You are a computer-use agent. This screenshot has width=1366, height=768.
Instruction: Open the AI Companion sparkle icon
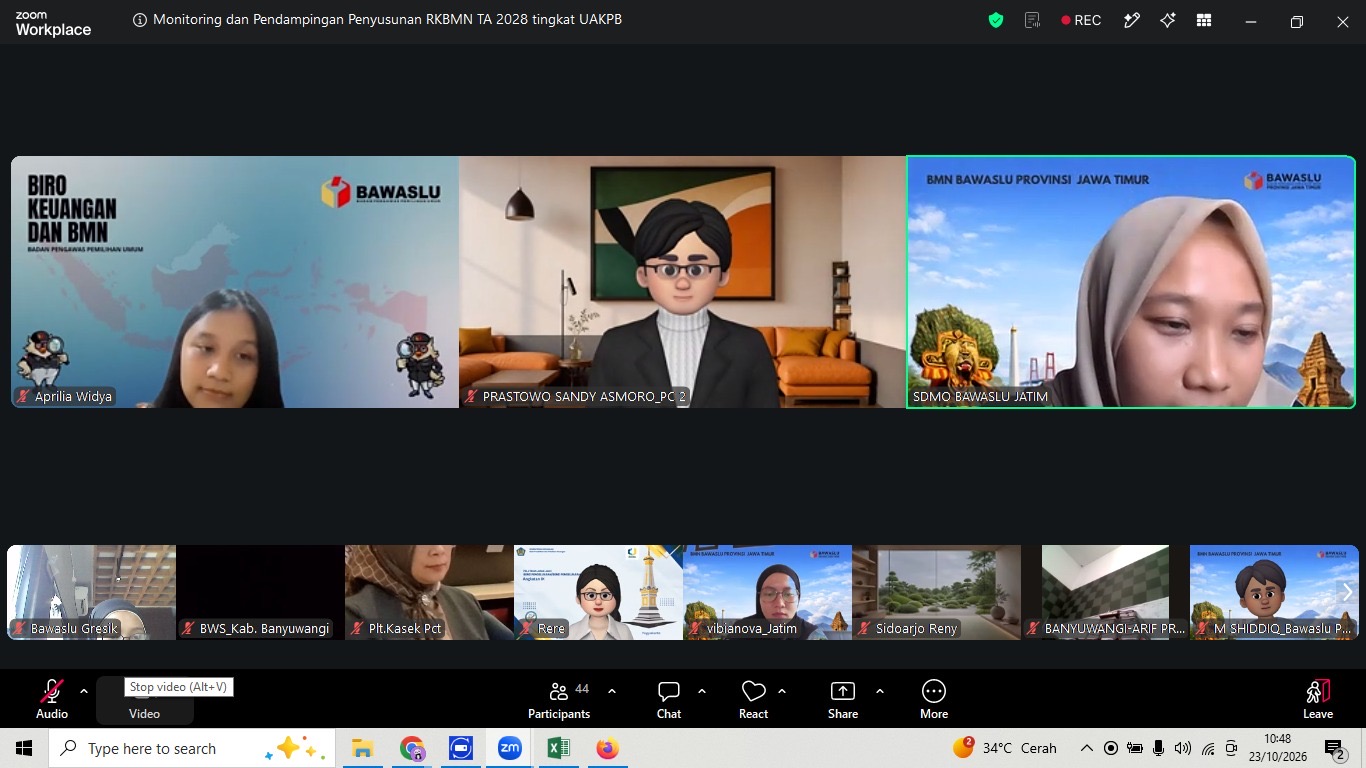click(x=1168, y=20)
